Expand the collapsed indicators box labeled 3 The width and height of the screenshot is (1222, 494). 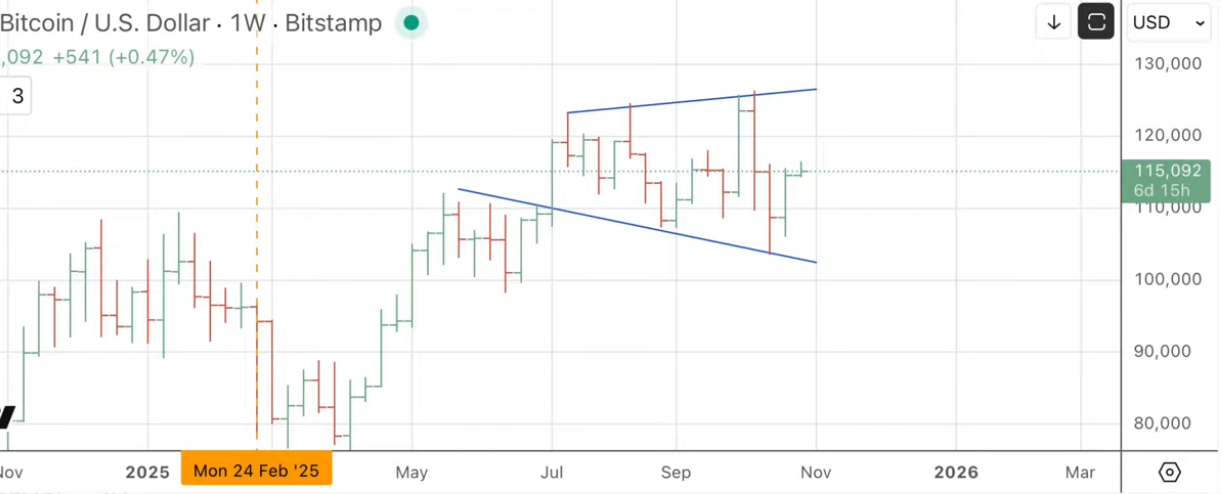pos(17,97)
